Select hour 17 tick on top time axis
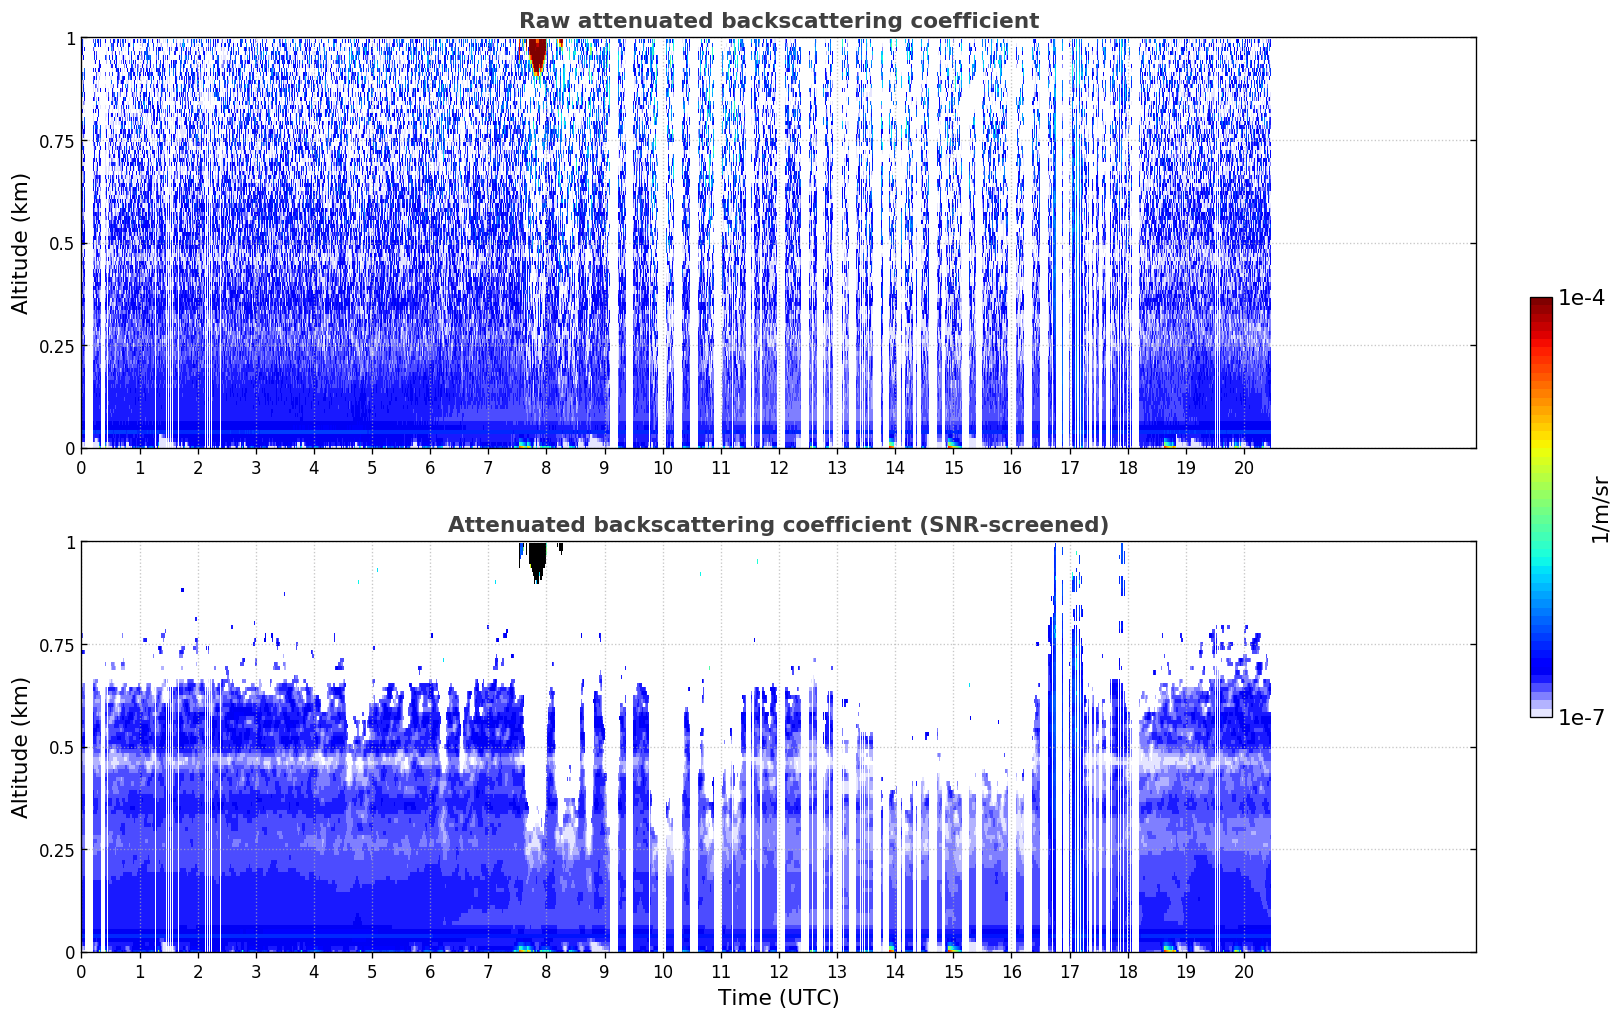The image size is (1621, 1020). pos(1069,467)
